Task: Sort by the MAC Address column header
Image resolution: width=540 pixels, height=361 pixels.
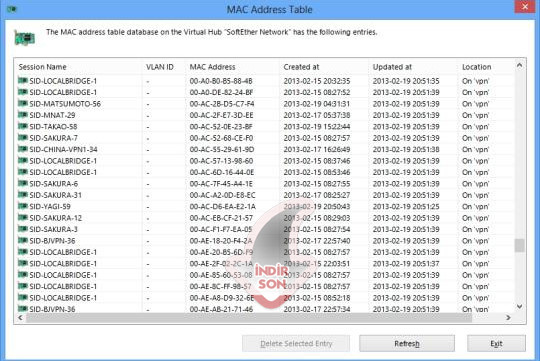Action: coord(232,67)
